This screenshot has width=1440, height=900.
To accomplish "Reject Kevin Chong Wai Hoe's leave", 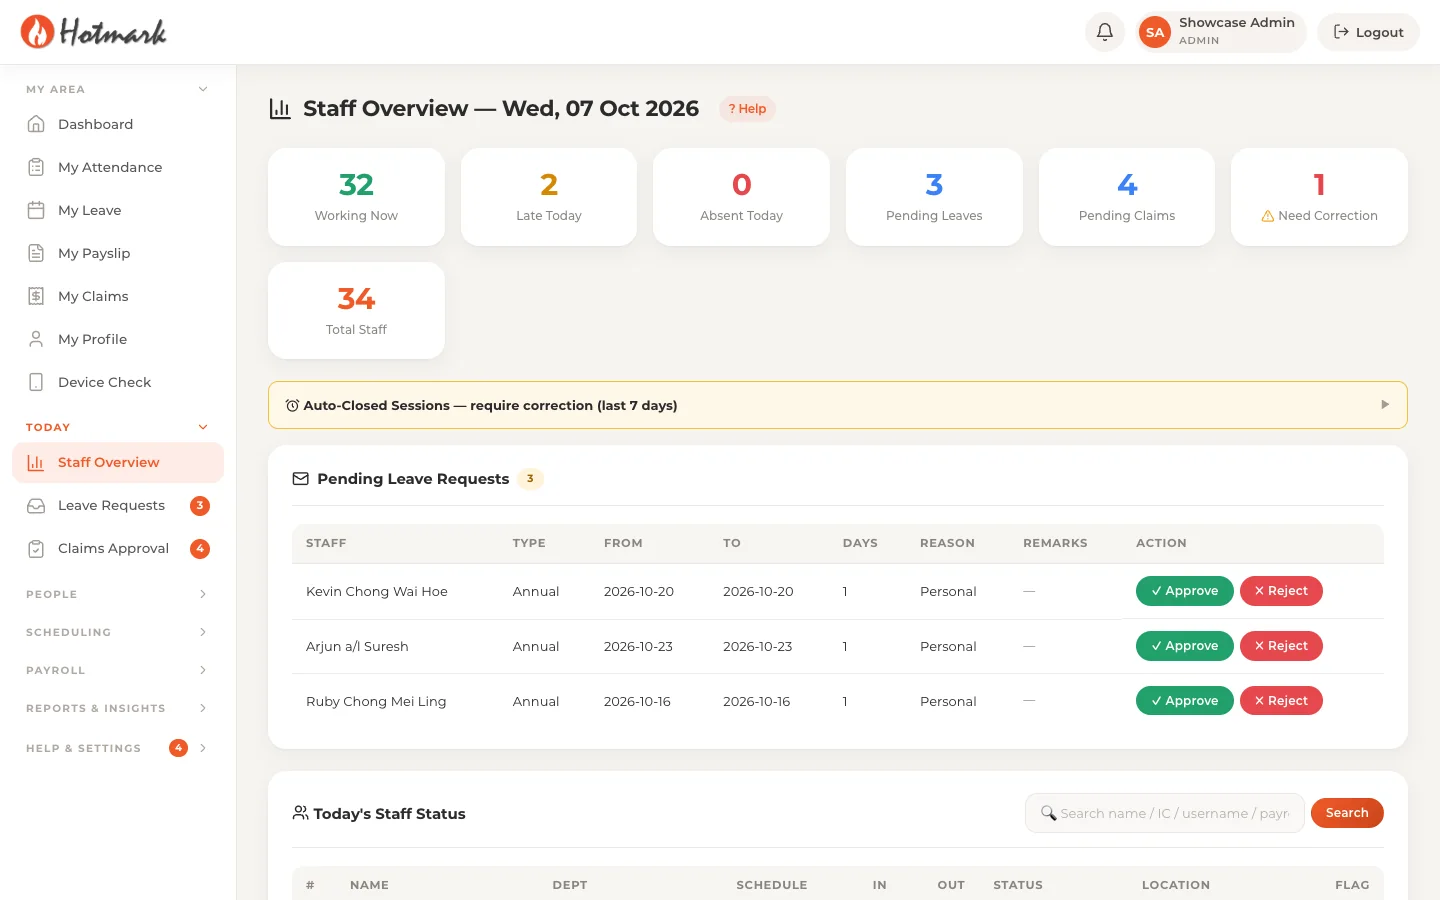I will tap(1281, 591).
